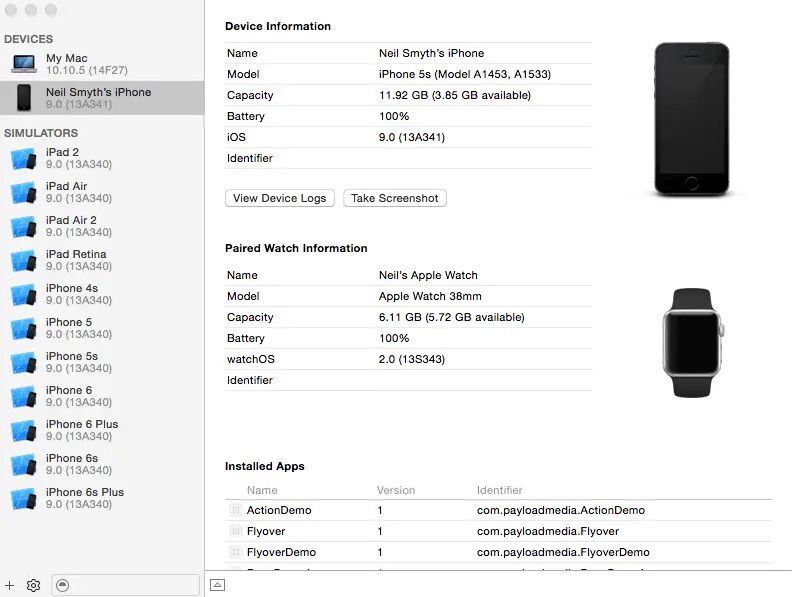The image size is (792, 597).
Task: Select the iPhone 4s simulator
Action: (78, 295)
